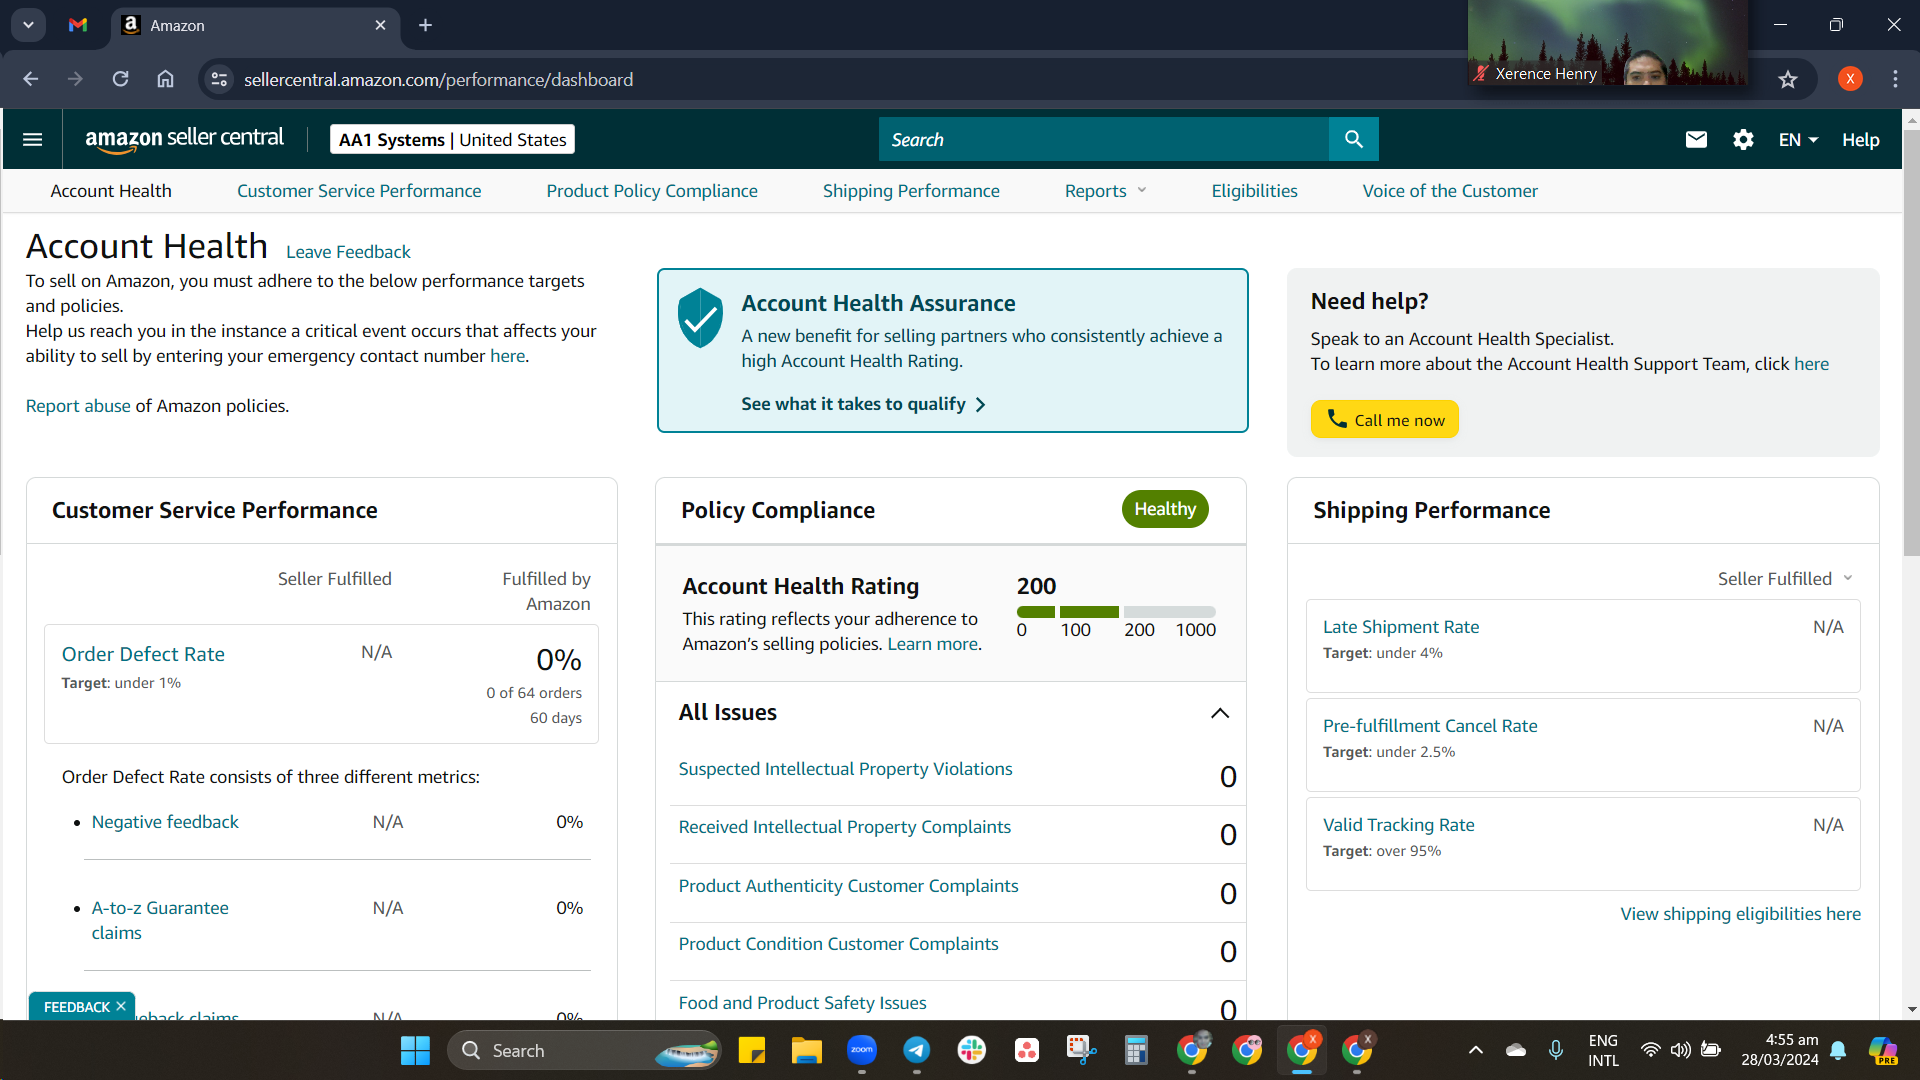Screen dimensions: 1920x1080
Task: Open the Reports dropdown menu
Action: (1106, 191)
